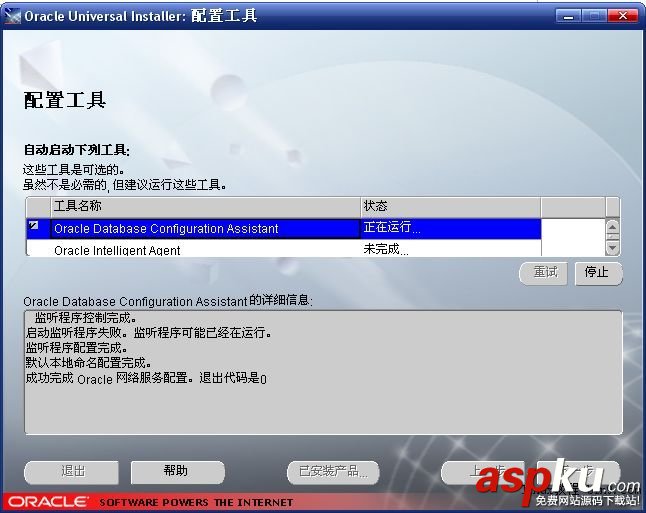
Task: Click the Oracle installer title bar icon
Action: [12, 16]
